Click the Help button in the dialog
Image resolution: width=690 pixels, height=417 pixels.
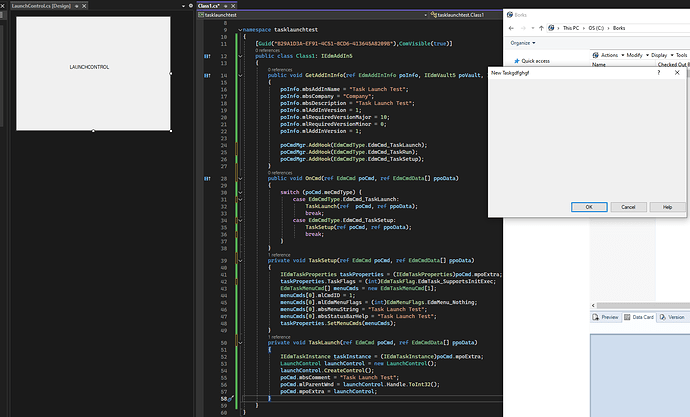[667, 207]
